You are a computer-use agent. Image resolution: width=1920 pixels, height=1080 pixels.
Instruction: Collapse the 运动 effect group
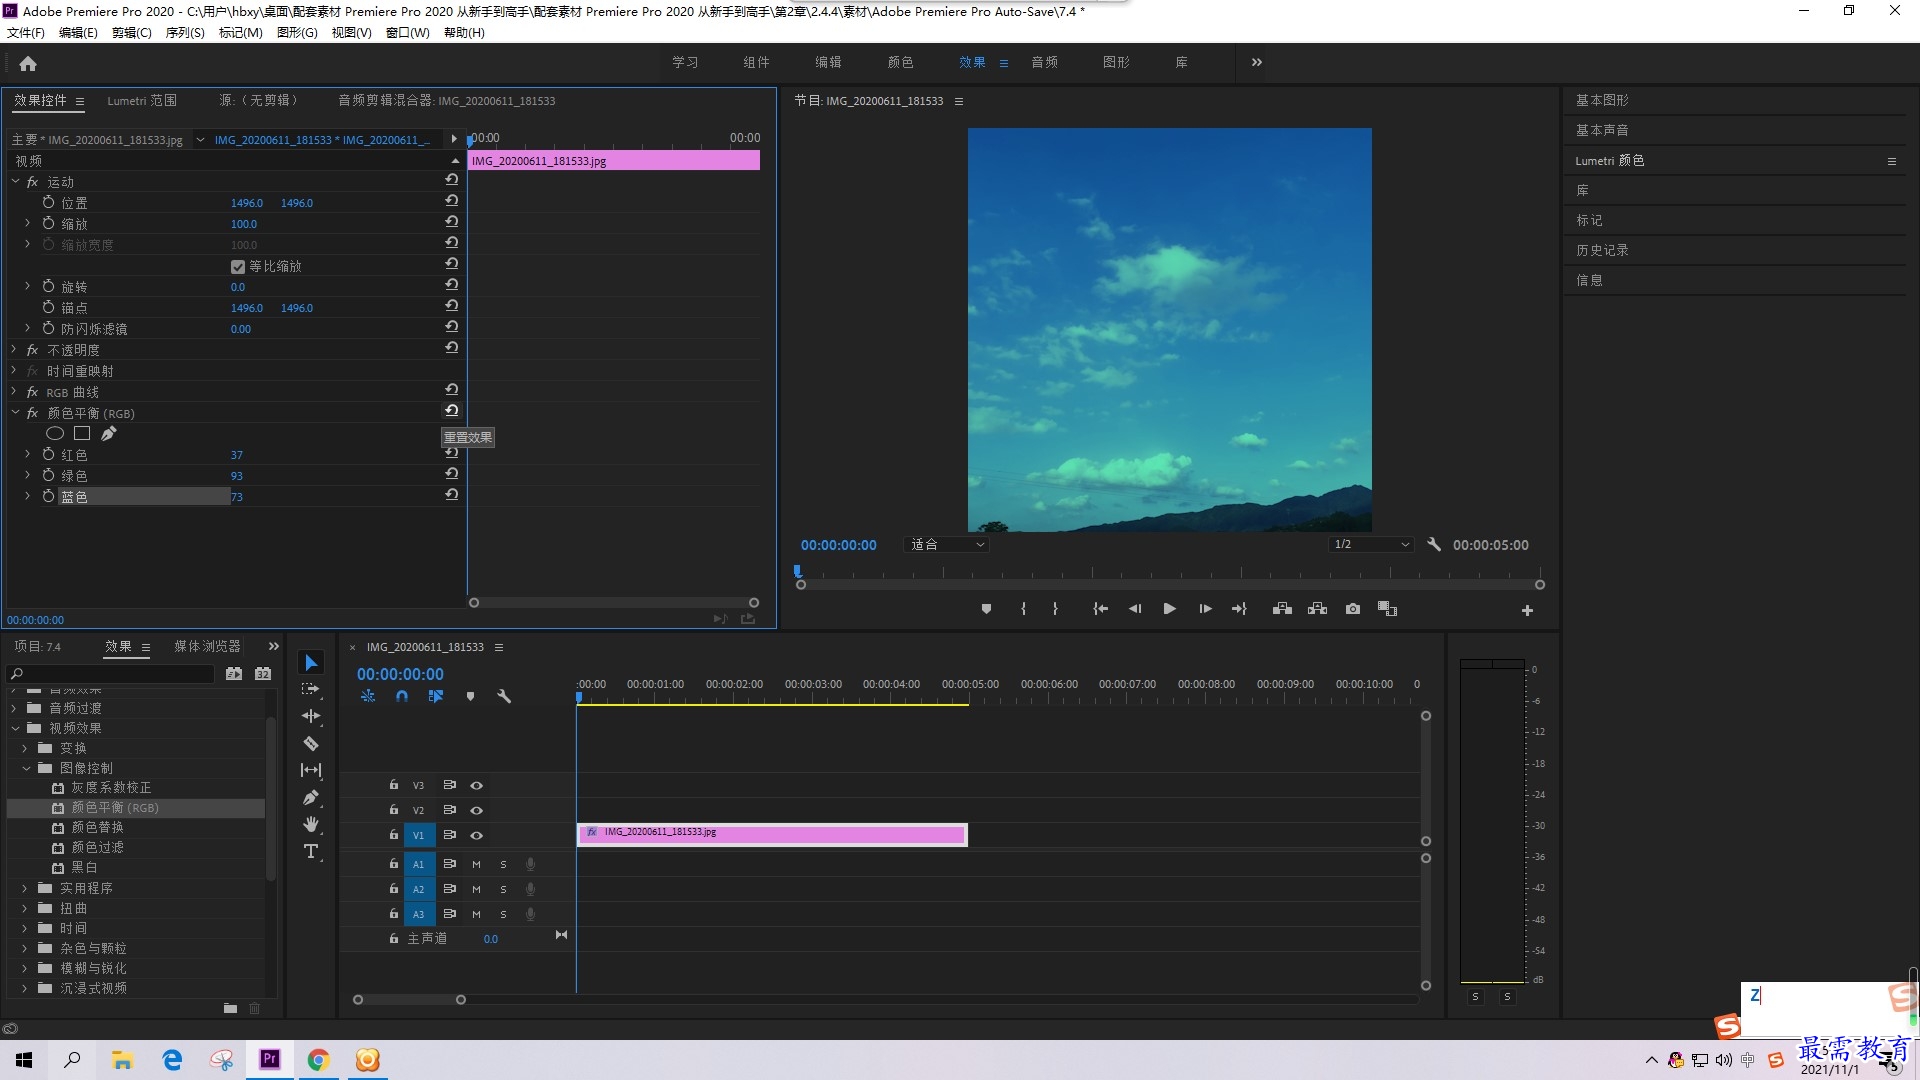[x=15, y=181]
